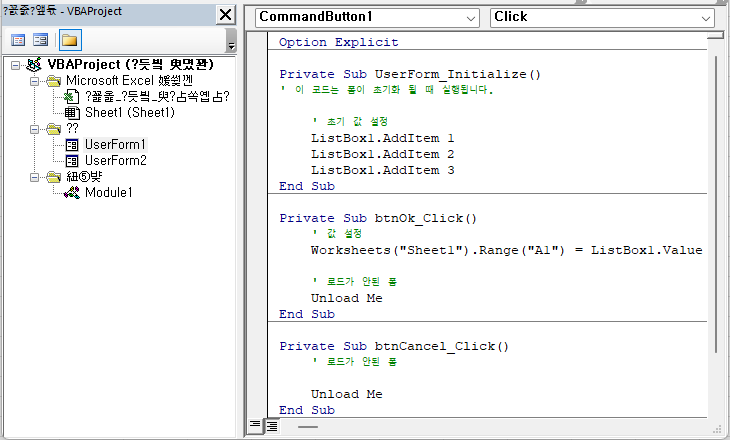Click the btnCancel_Click sub declaration
730x440 pixels.
(x=394, y=346)
